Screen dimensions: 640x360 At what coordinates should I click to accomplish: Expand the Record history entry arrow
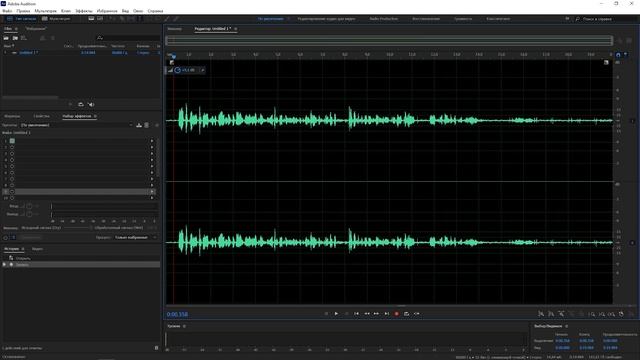(4, 264)
